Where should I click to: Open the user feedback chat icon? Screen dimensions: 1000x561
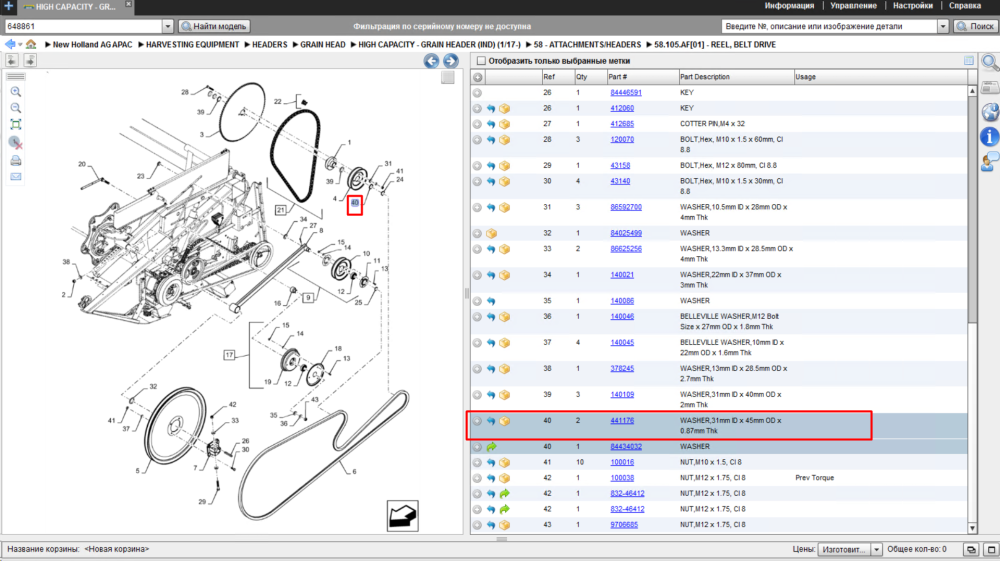coord(990,161)
